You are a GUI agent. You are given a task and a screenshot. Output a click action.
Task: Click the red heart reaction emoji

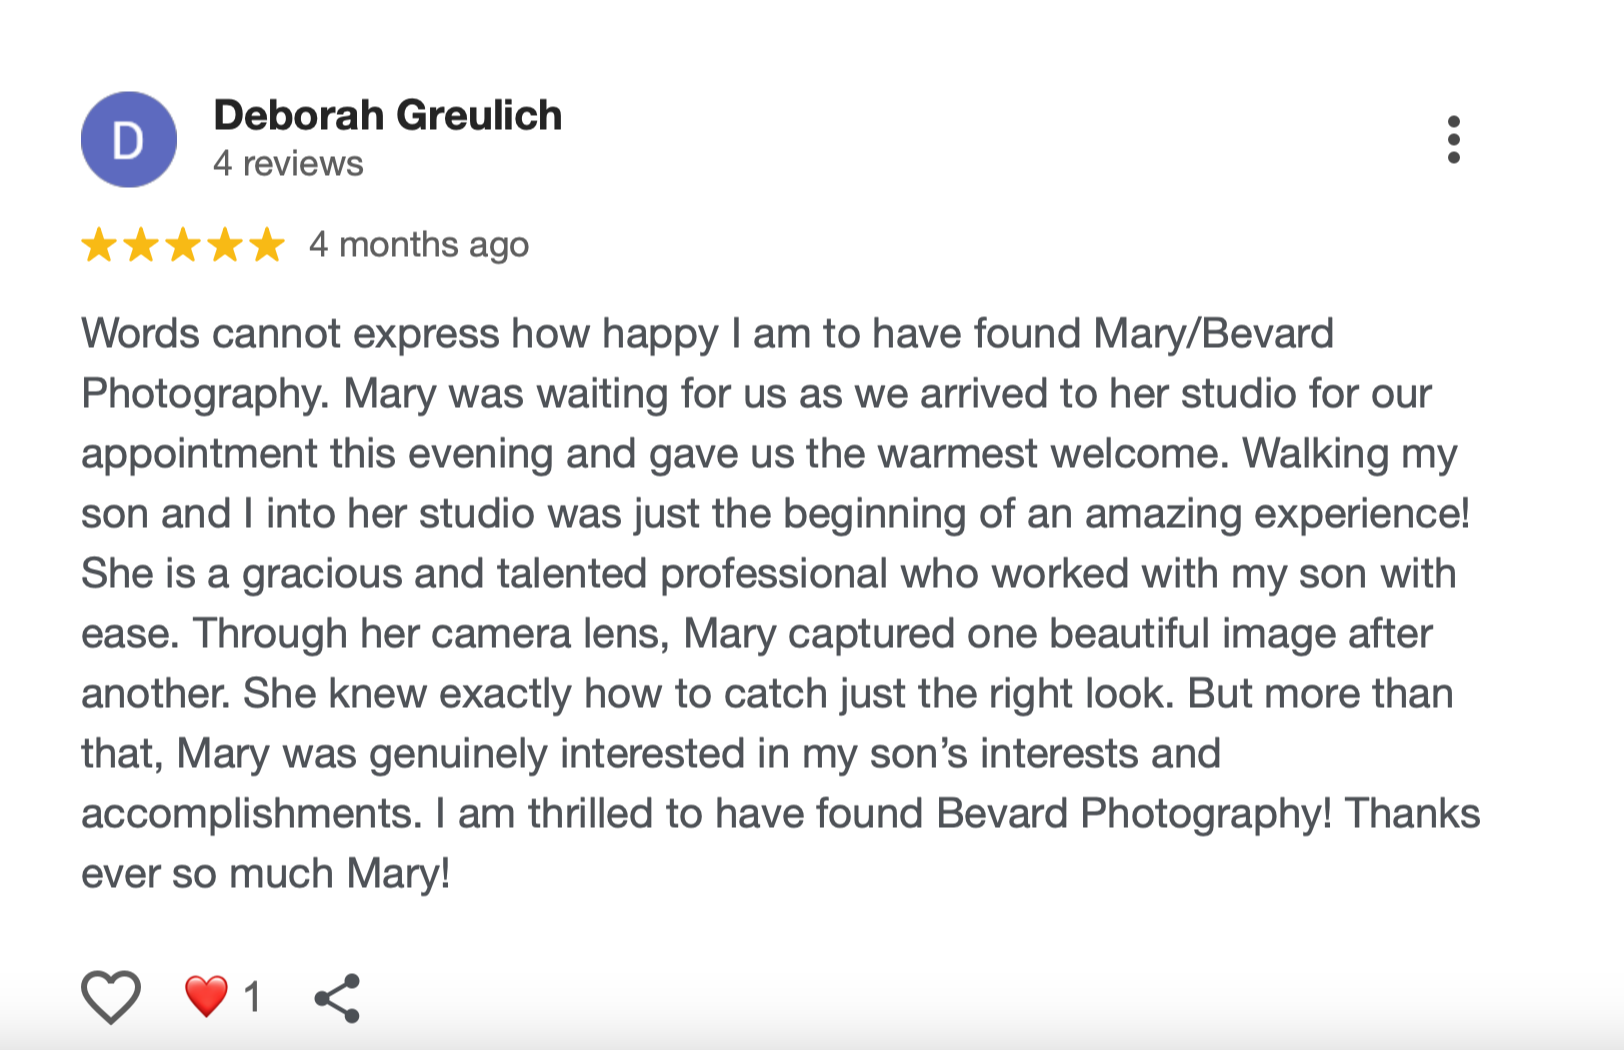click(x=206, y=996)
